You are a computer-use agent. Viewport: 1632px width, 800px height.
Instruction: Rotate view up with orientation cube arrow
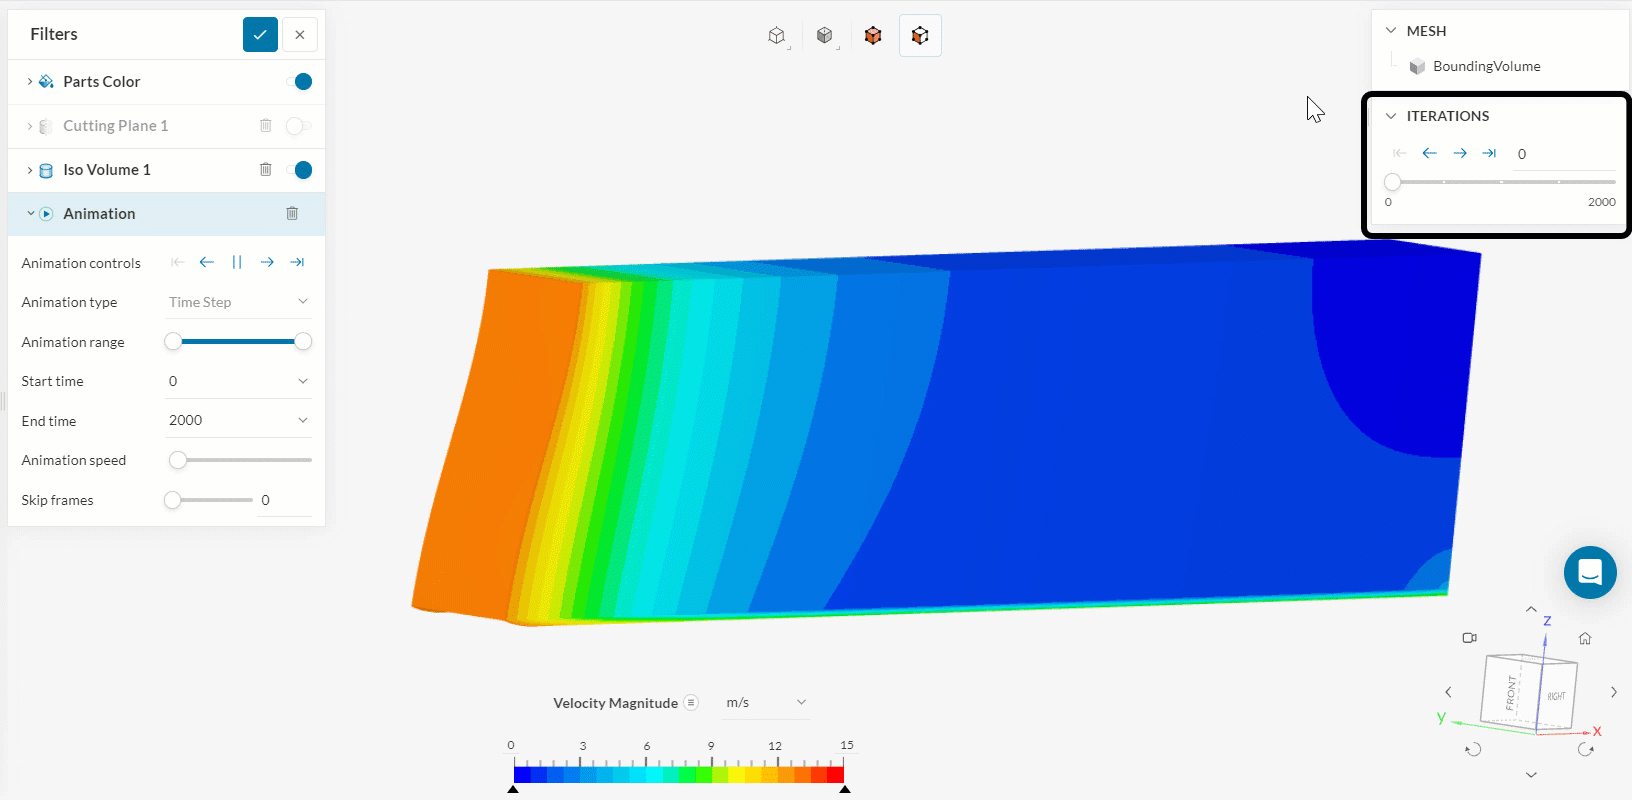pos(1531,609)
